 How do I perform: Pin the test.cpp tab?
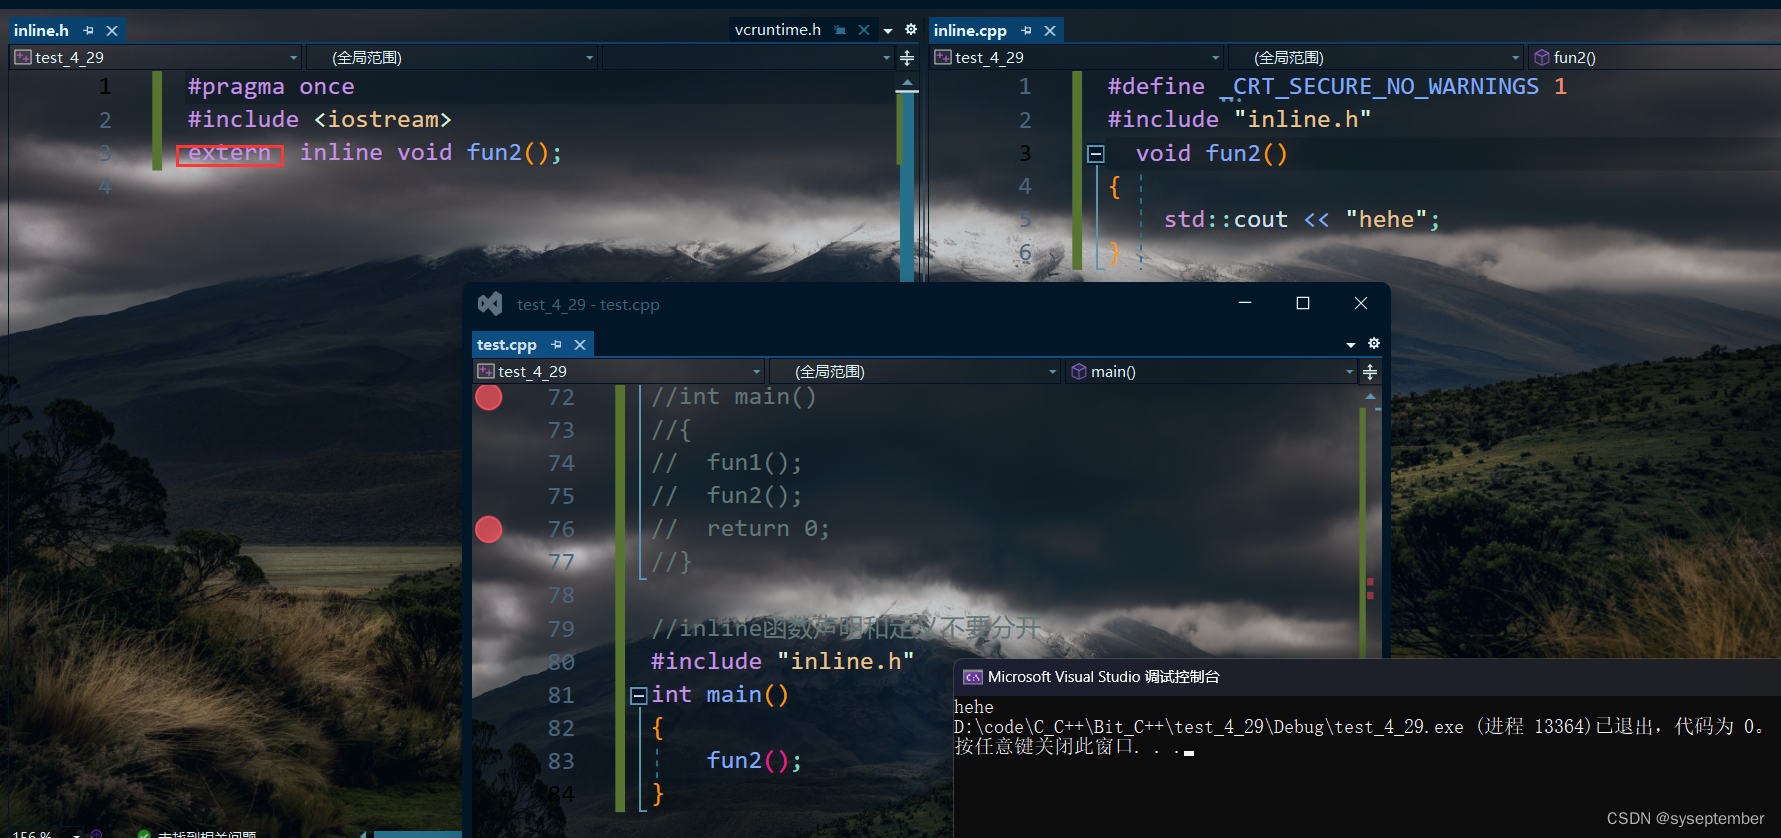pos(556,345)
